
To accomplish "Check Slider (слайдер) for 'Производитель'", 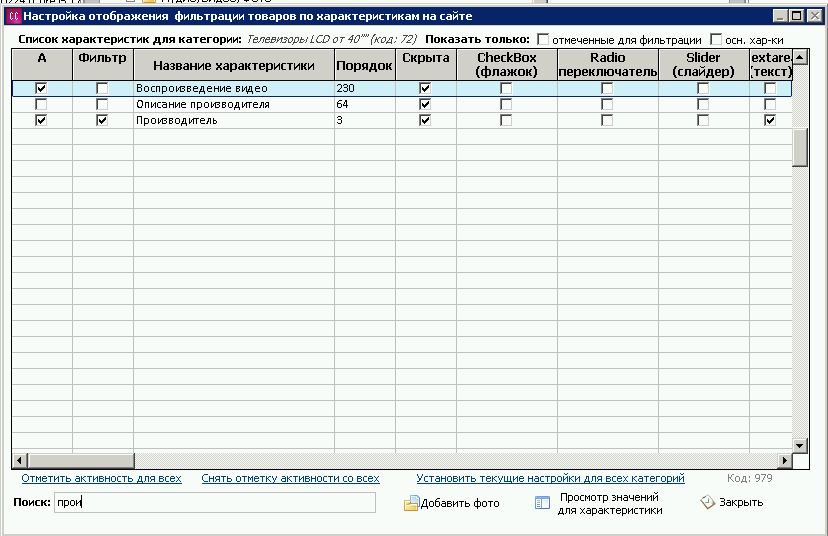I will tap(703, 120).
